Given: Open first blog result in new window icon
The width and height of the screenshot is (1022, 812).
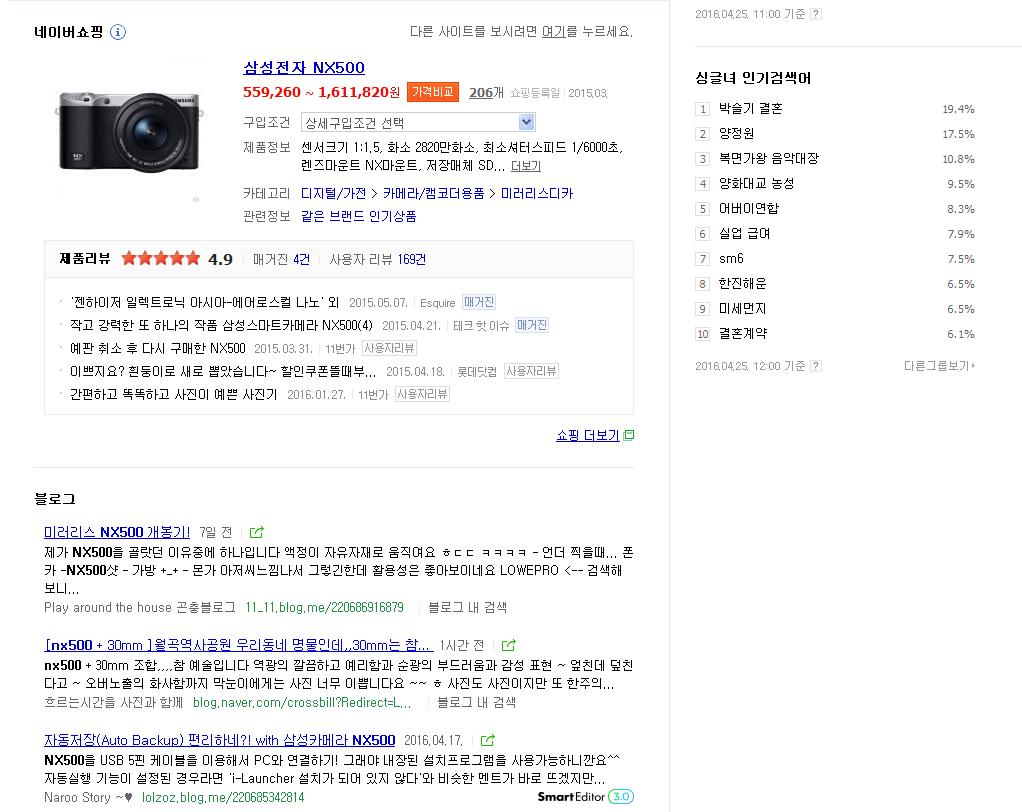Looking at the screenshot, I should 257,533.
